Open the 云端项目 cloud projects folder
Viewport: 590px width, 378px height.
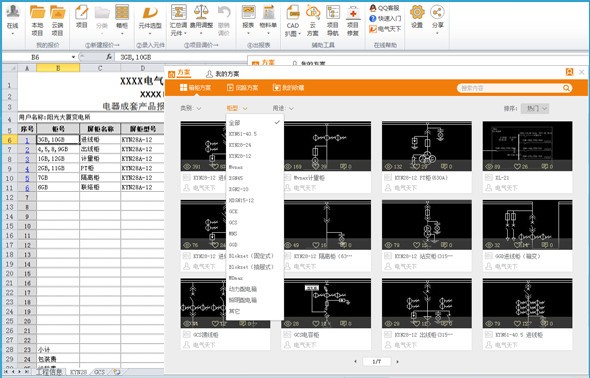tap(57, 21)
